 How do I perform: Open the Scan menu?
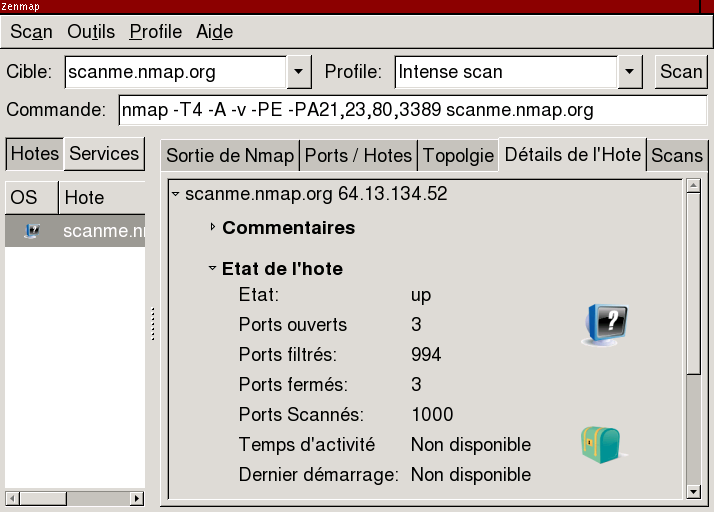pyautogui.click(x=31, y=32)
